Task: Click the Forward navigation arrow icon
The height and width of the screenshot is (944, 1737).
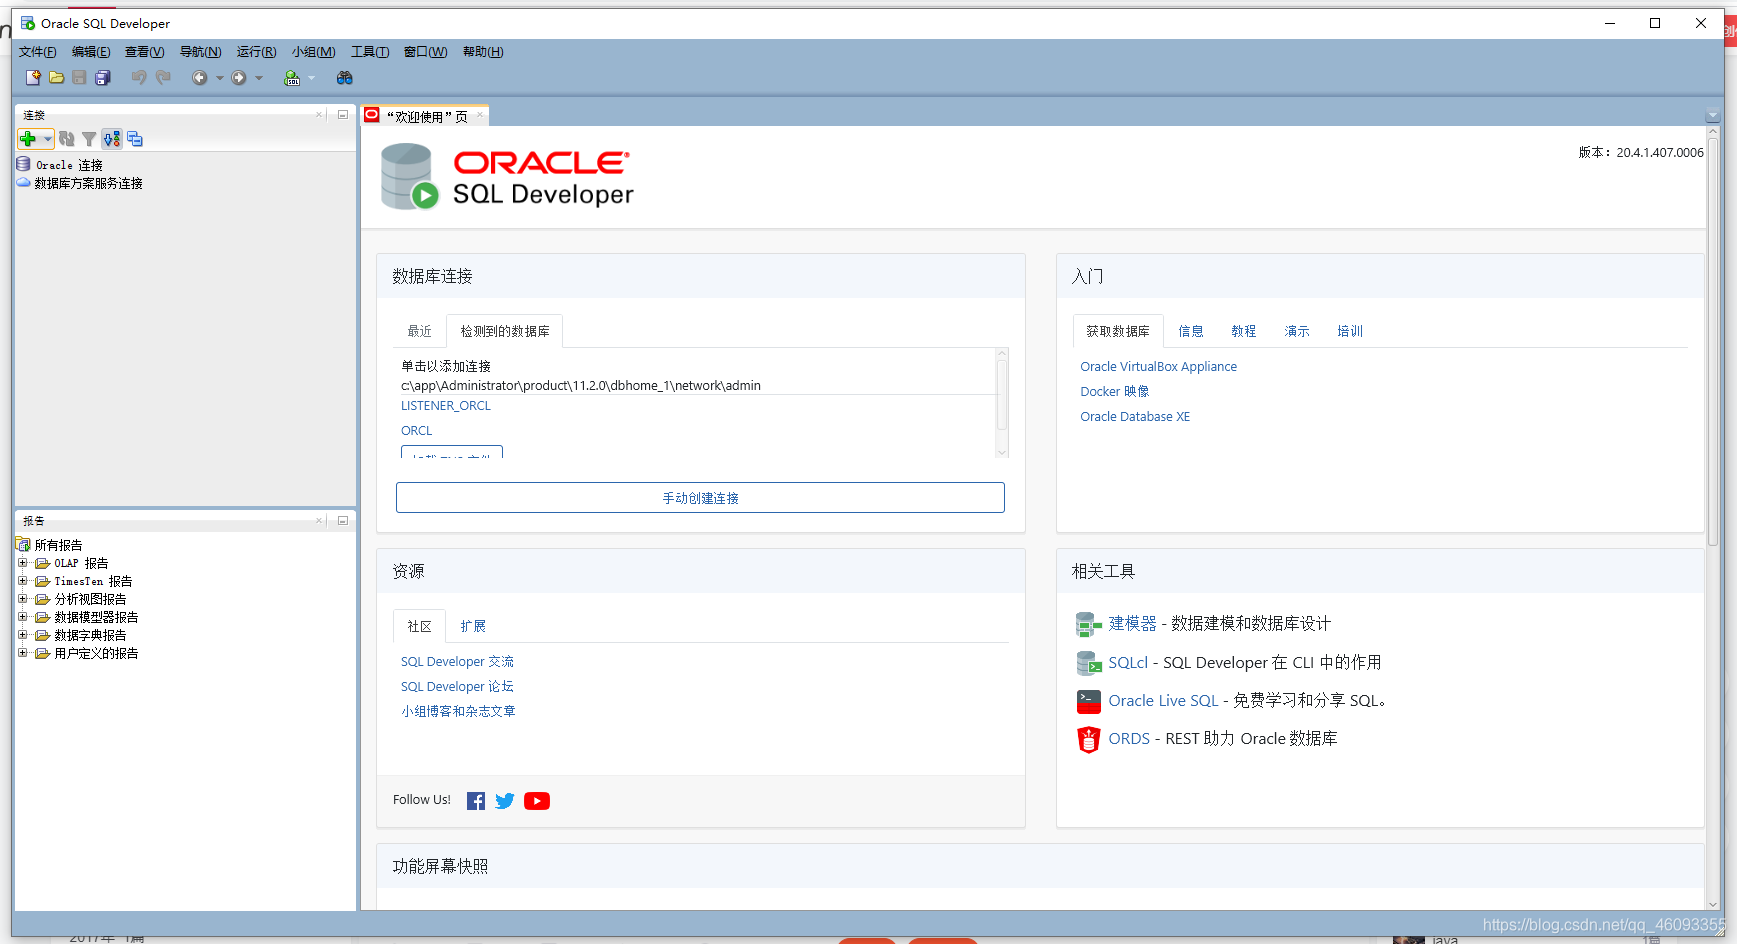Action: (238, 78)
